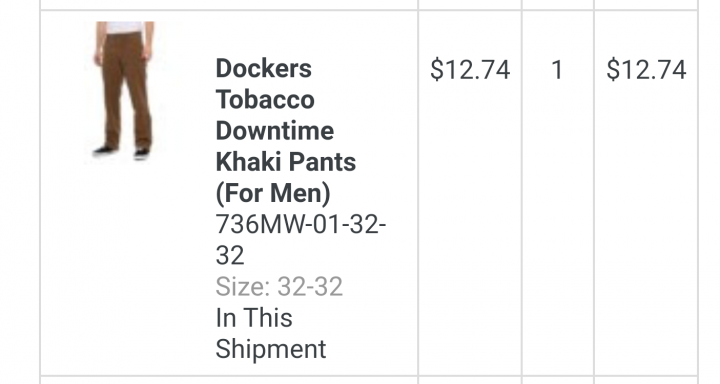Screen dimensions: 720x384
Task: Click "Tobacco" in the product name
Action: coord(265,100)
